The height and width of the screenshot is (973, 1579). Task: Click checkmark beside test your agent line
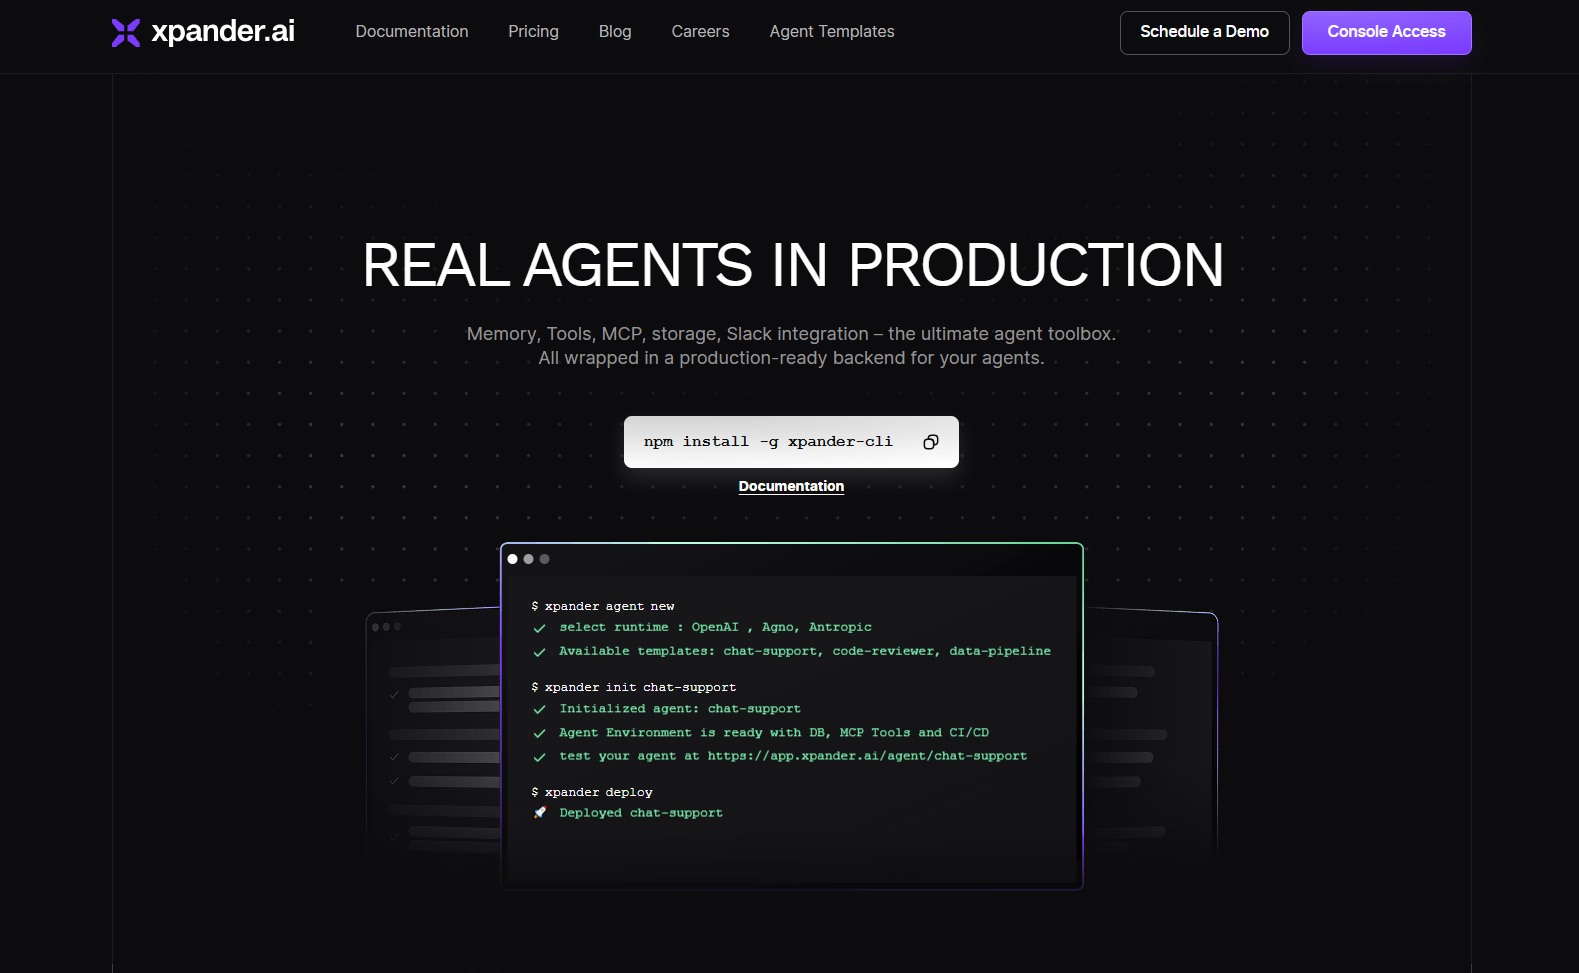540,757
